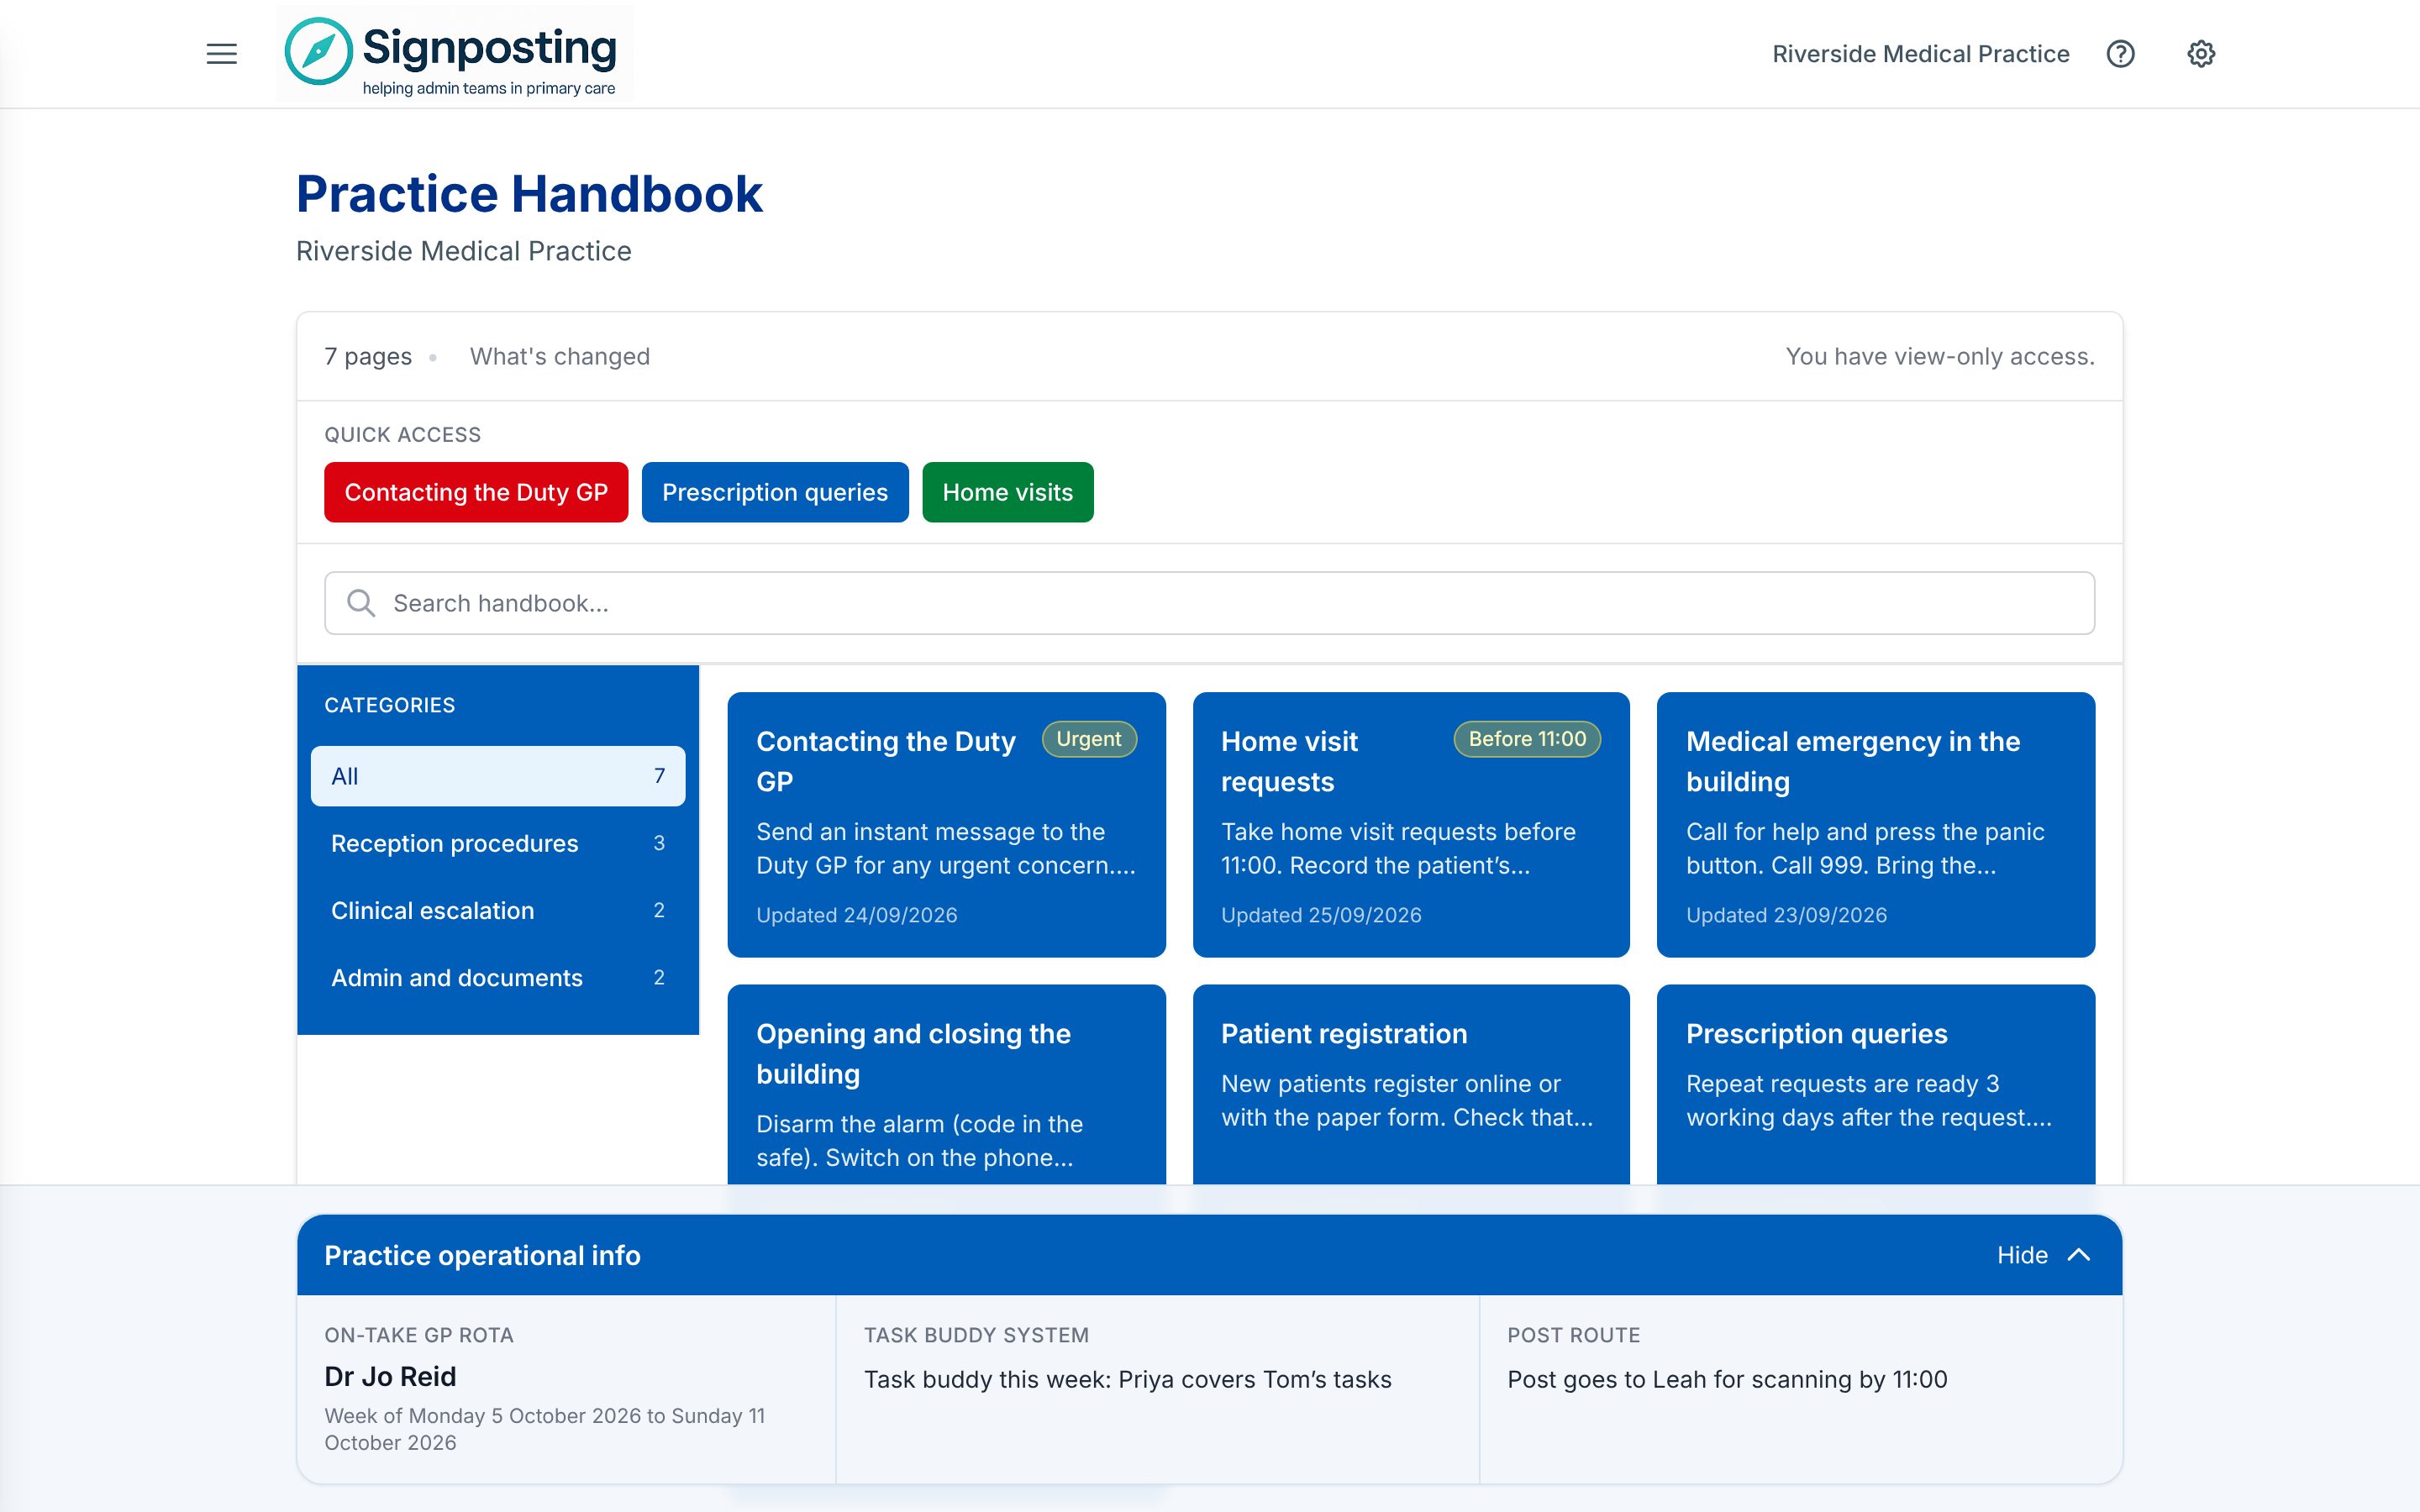Screen dimensions: 2420x1512
Task: Open the help question mark icon
Action: [2120, 54]
